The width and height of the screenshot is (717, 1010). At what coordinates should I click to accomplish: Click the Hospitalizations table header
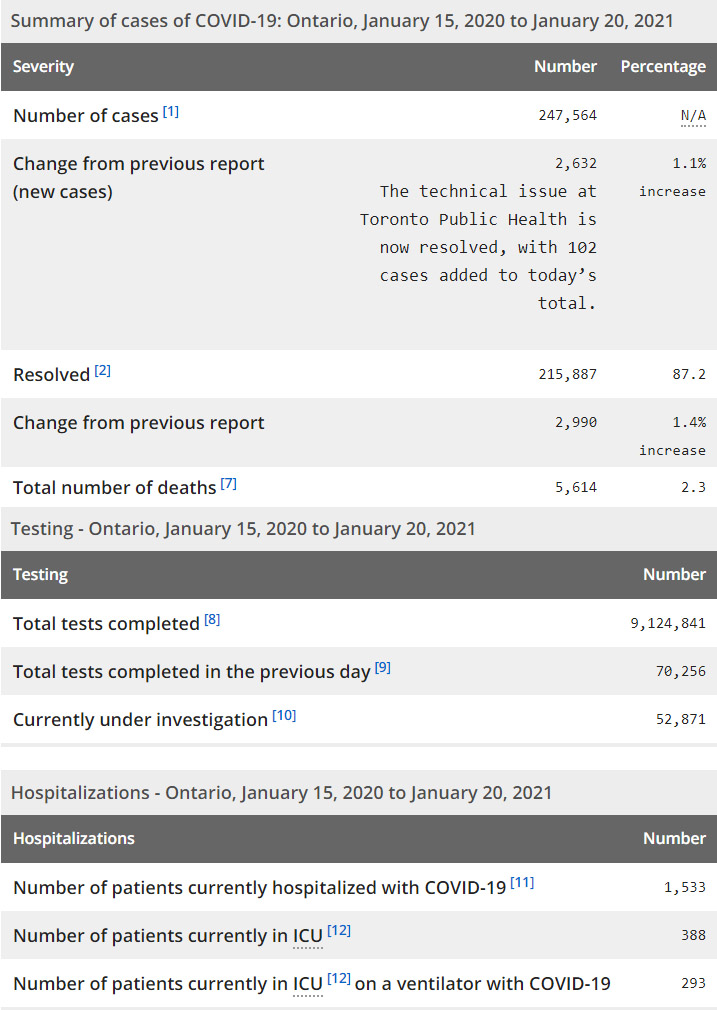(x=74, y=839)
